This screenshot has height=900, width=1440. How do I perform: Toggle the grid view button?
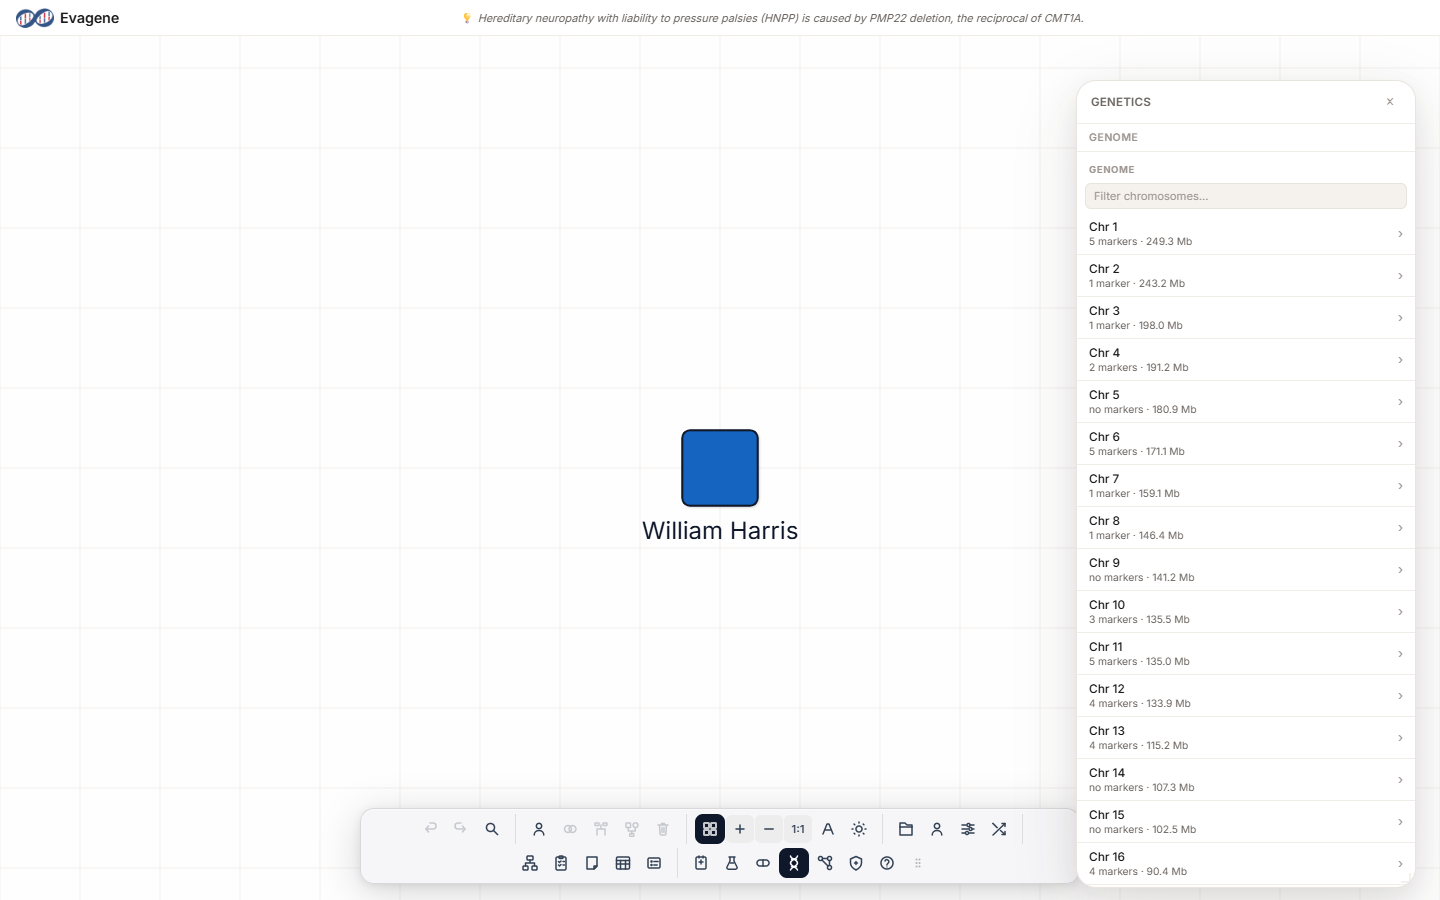pyautogui.click(x=710, y=829)
